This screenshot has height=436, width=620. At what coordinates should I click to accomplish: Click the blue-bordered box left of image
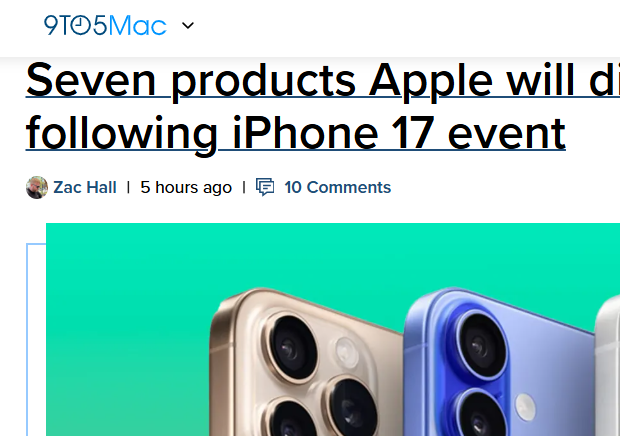click(x=35, y=340)
